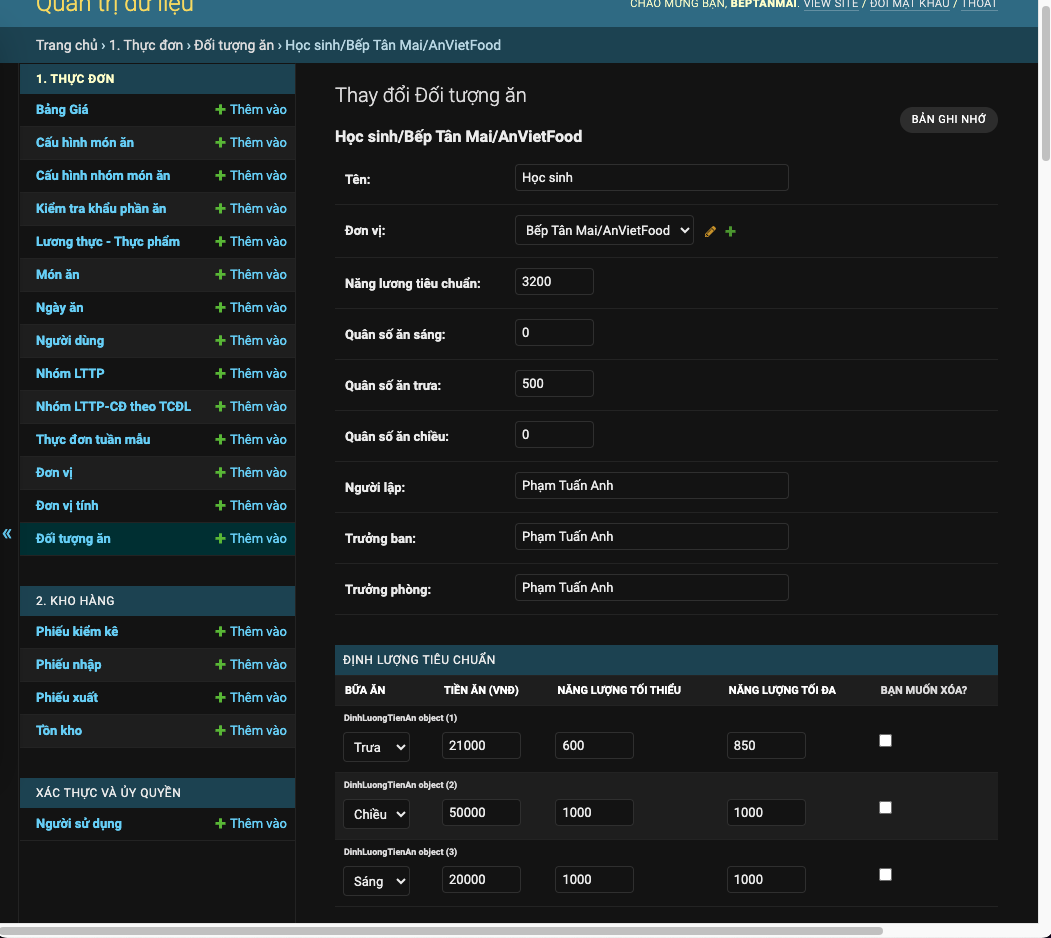Check delete box for DinhLuongTienAn object 2
The width and height of the screenshot is (1051, 938).
point(885,807)
